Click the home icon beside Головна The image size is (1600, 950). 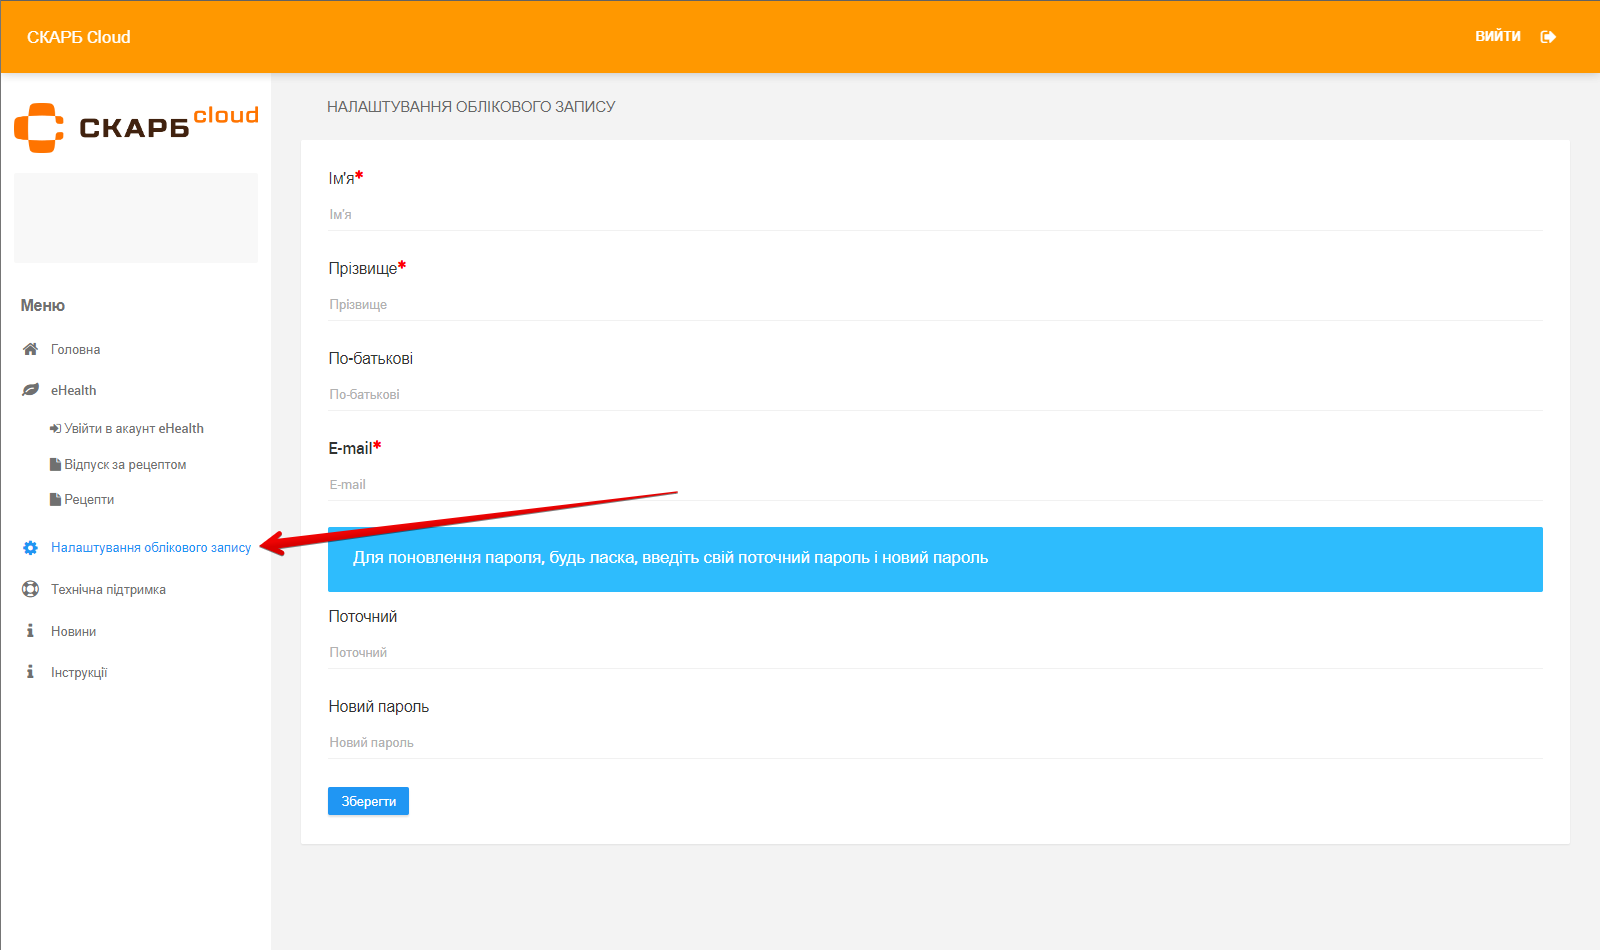tap(30, 349)
